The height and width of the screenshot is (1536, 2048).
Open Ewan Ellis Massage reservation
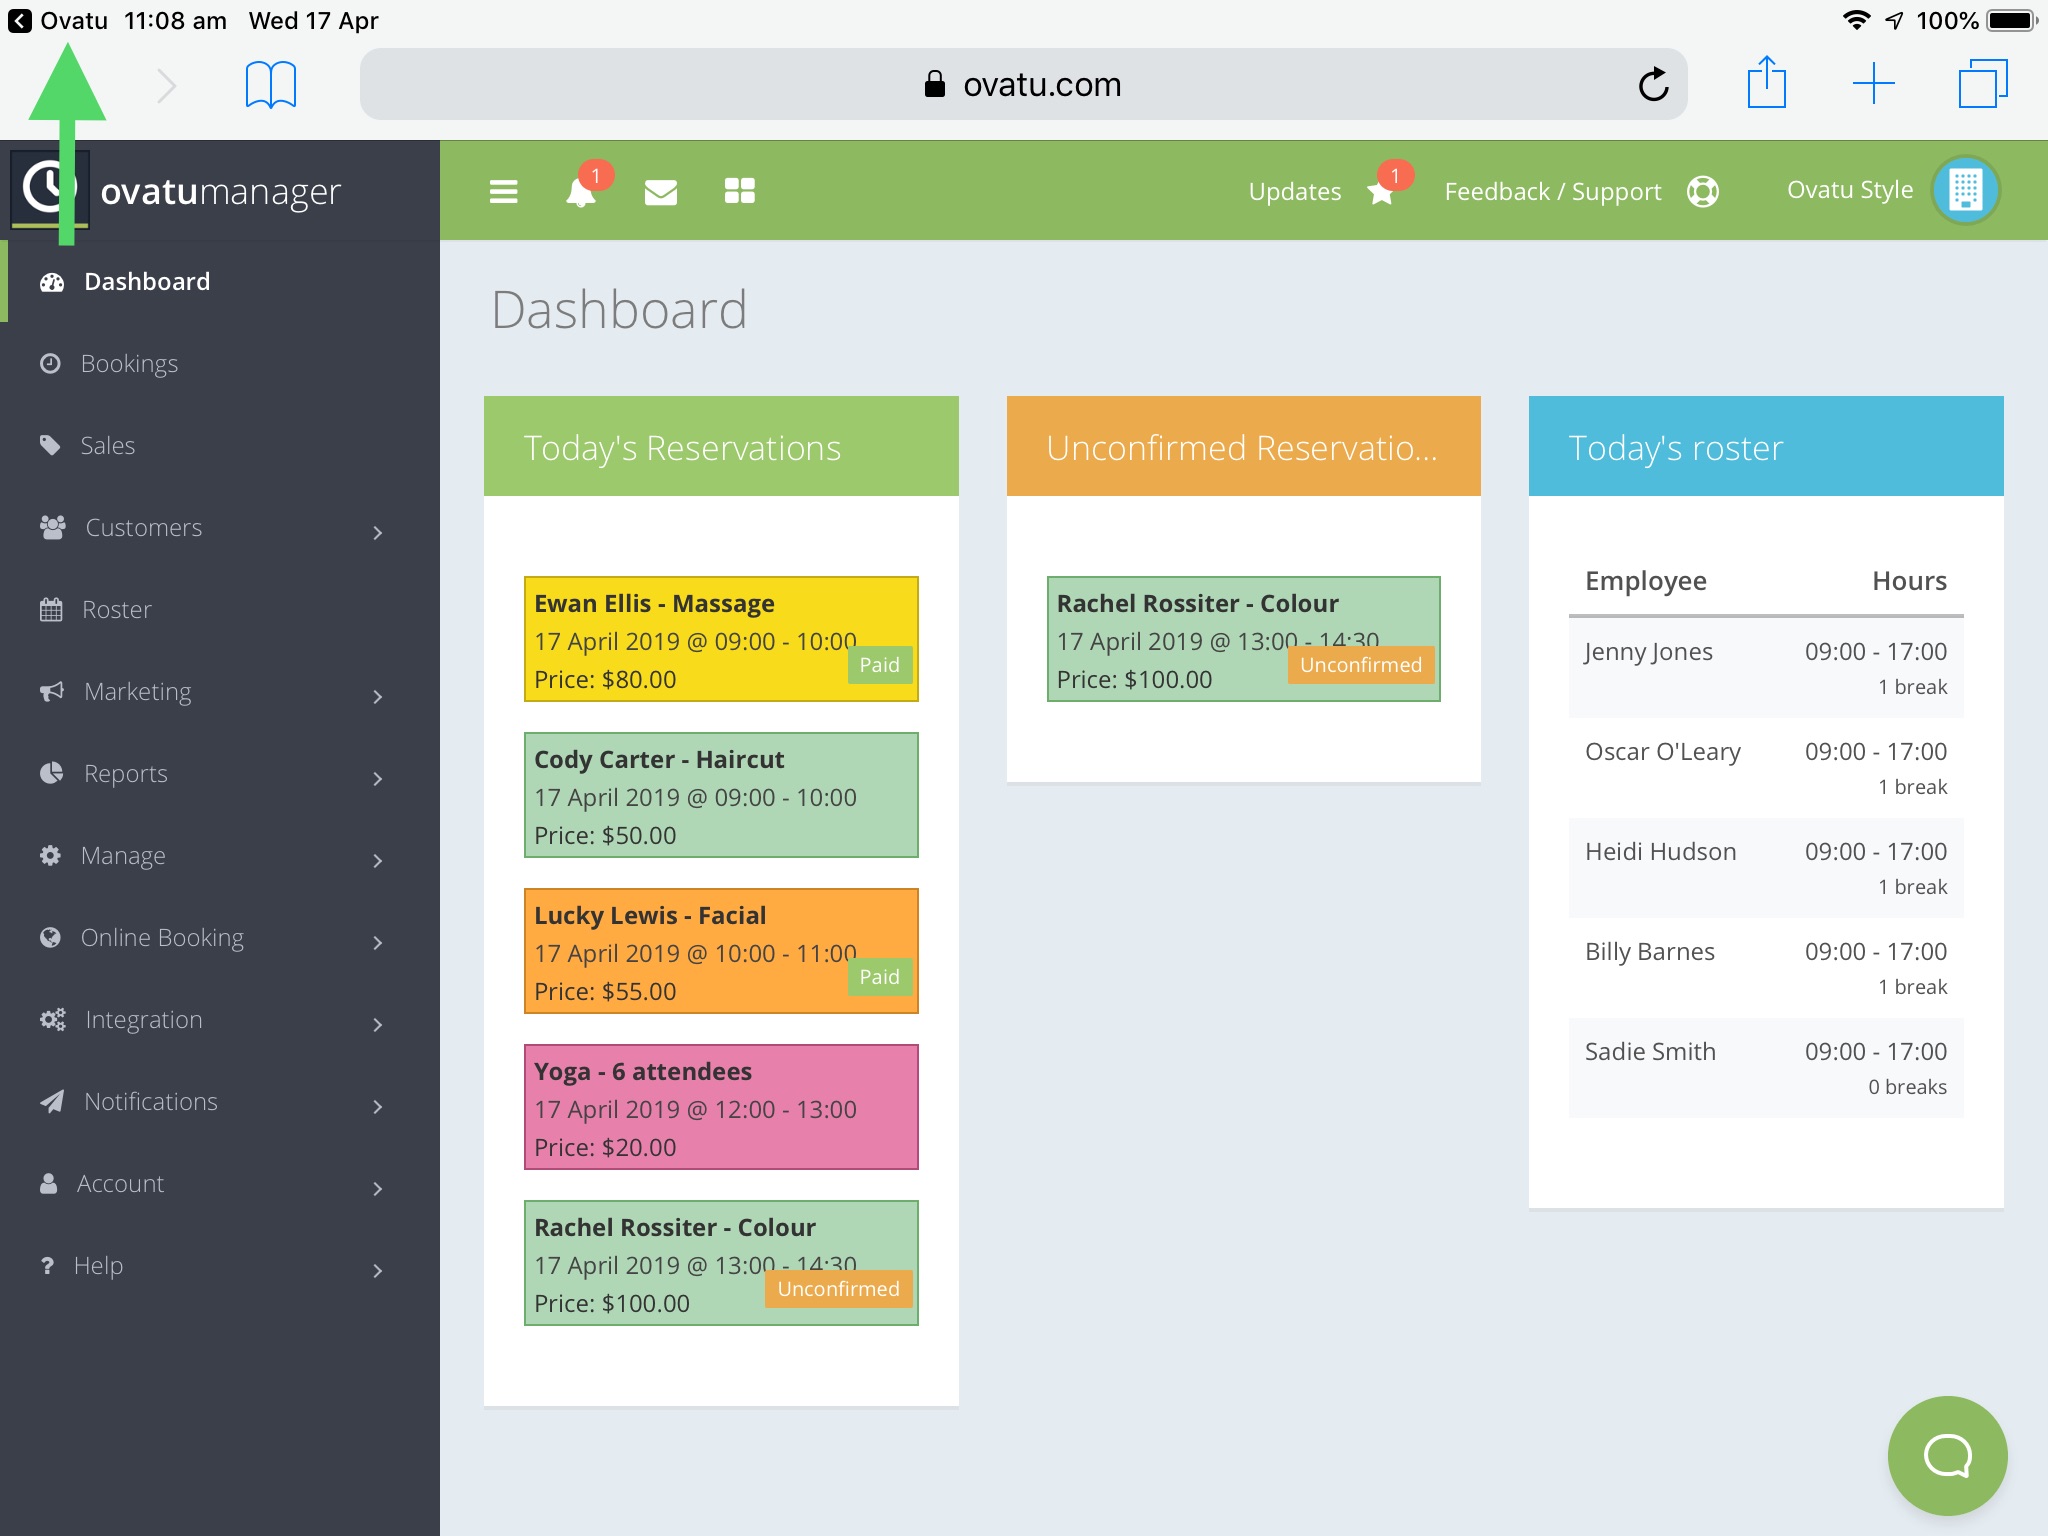pyautogui.click(x=720, y=639)
